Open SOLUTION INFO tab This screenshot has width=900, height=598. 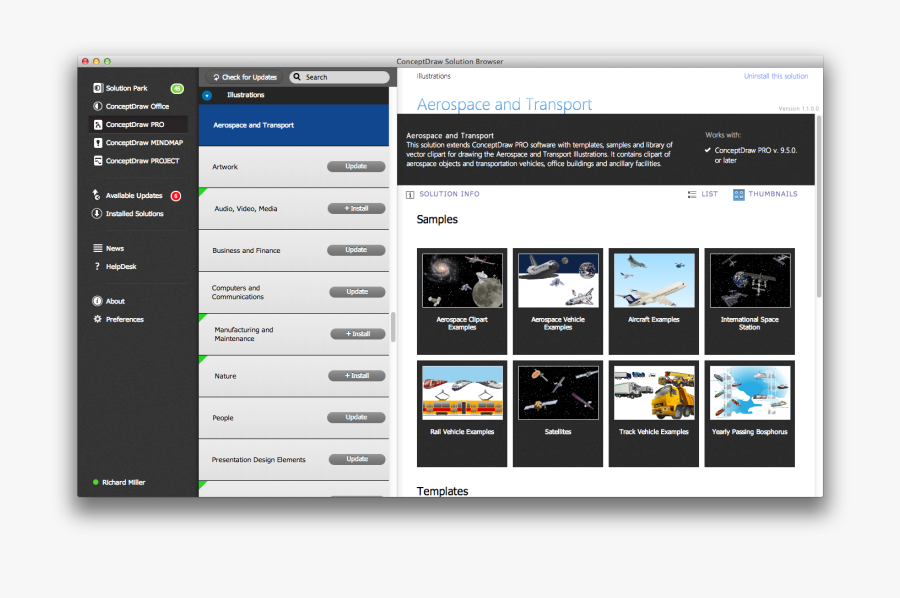tap(449, 194)
